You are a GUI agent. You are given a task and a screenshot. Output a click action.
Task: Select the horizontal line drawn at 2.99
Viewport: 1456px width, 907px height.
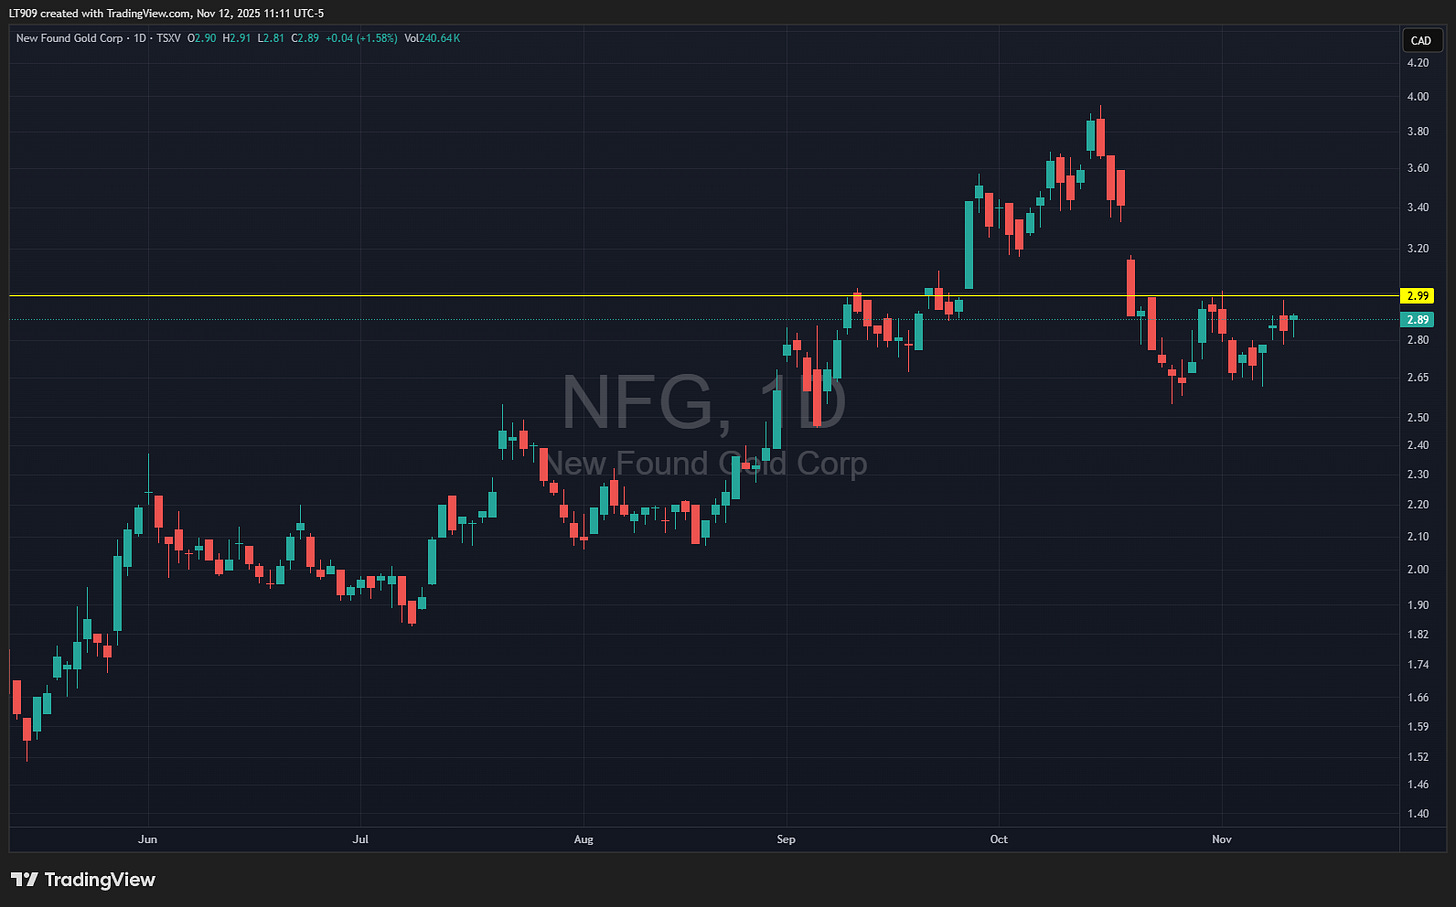click(705, 295)
